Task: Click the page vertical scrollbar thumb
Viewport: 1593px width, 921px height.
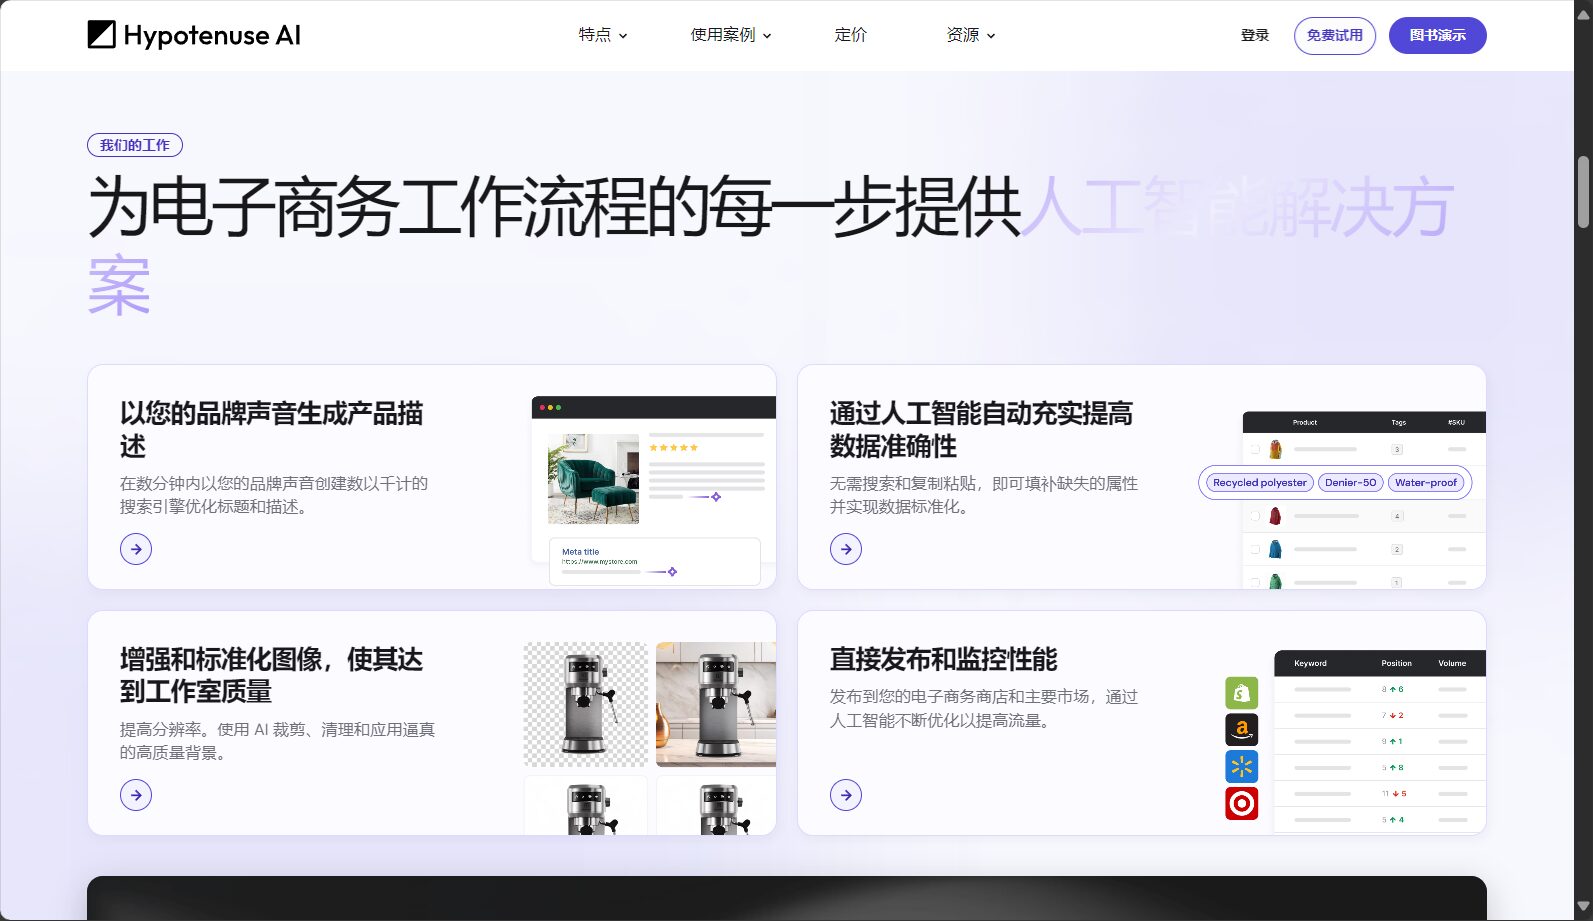Action: [x=1583, y=192]
